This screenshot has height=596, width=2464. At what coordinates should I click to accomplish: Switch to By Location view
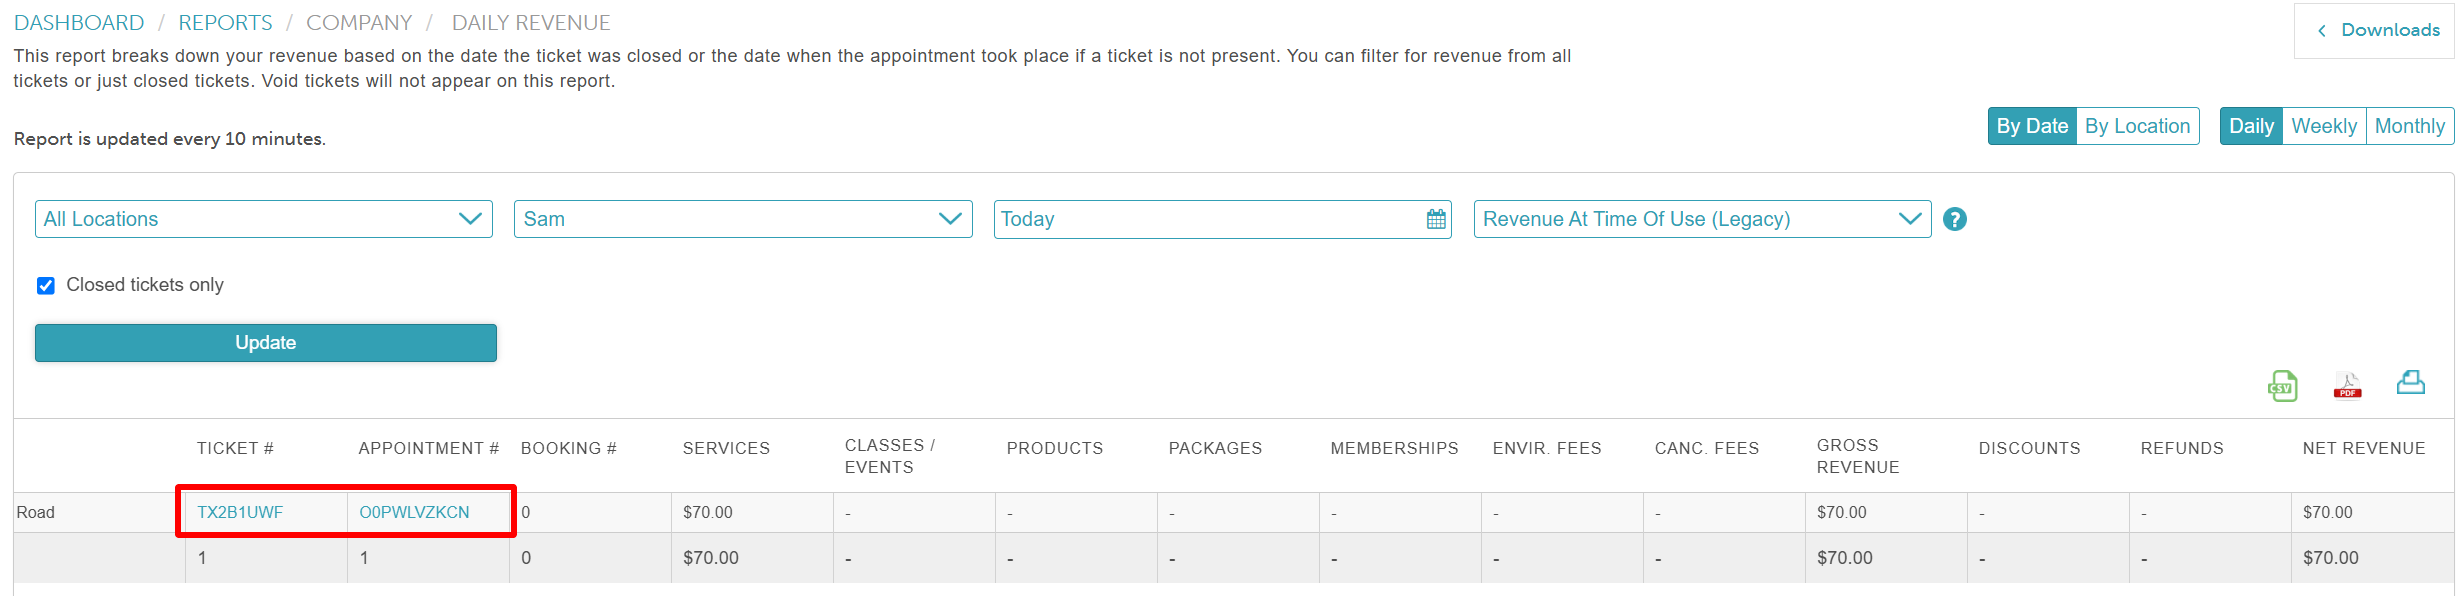pyautogui.click(x=2137, y=126)
